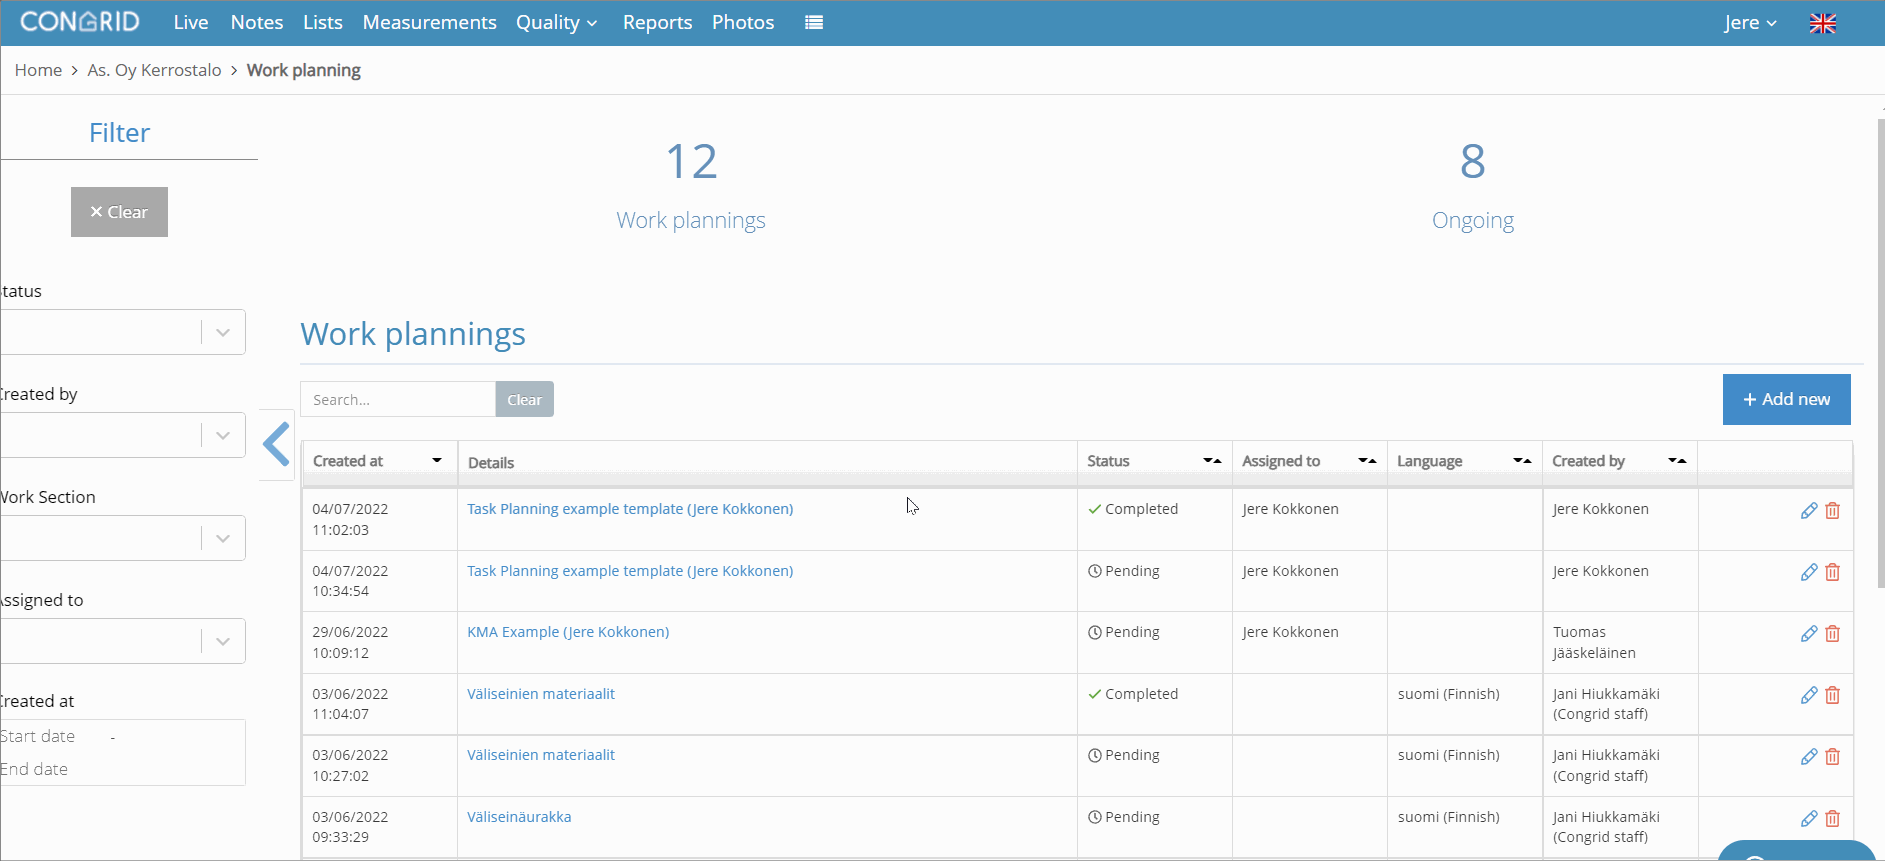Screen dimensions: 1885x861
Task: Click the Add new button
Action: click(1786, 399)
